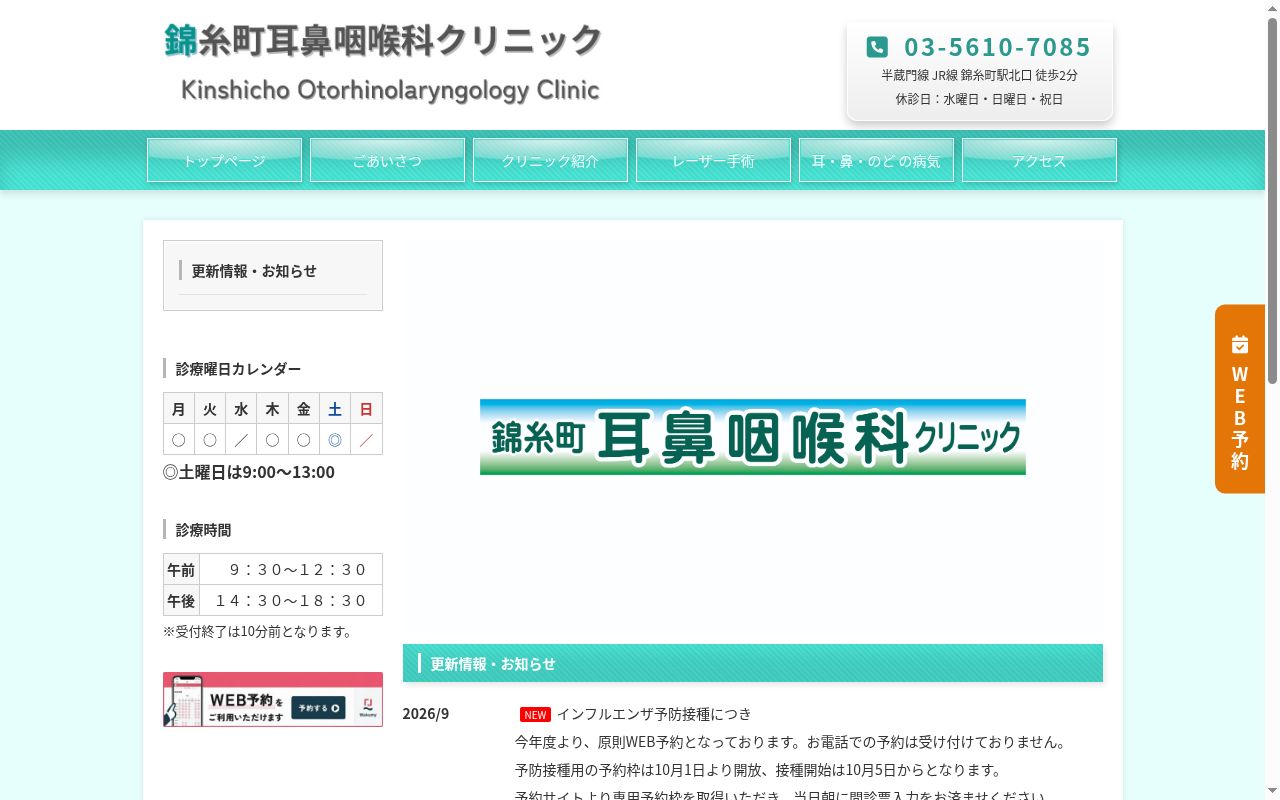Image resolution: width=1280 pixels, height=800 pixels.
Task: Click the 午前 hours 9:30〜12:30 cell
Action: point(291,570)
